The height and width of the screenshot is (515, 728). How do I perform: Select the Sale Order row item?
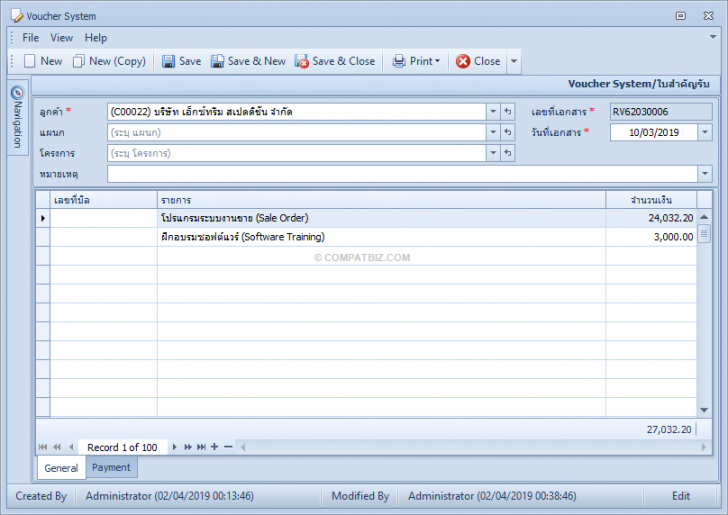(381, 218)
